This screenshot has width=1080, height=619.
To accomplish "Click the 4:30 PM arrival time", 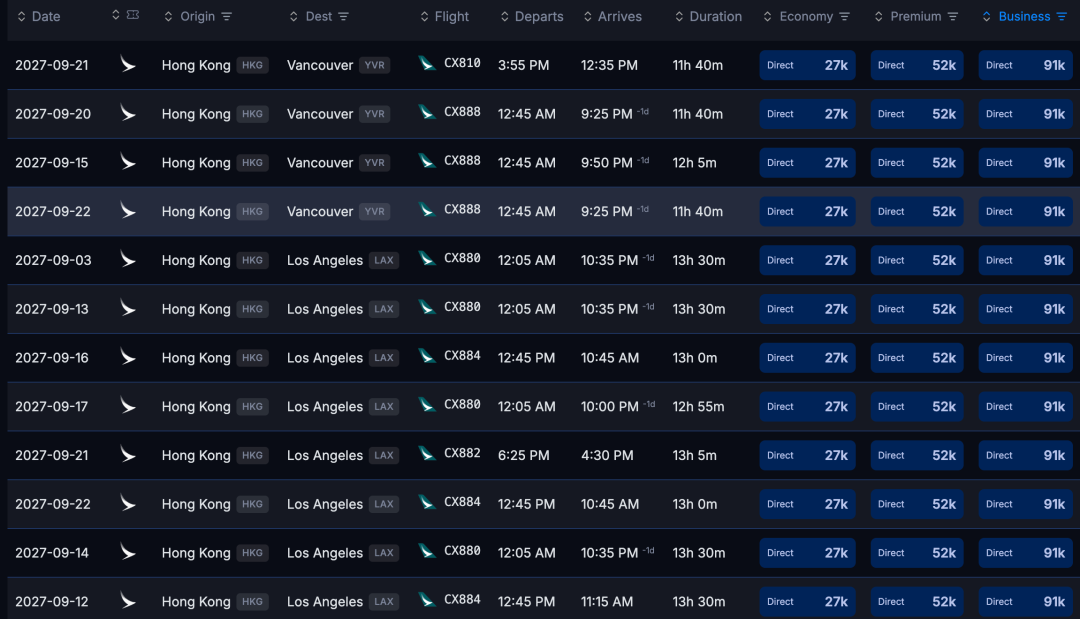I will pyautogui.click(x=607, y=456).
